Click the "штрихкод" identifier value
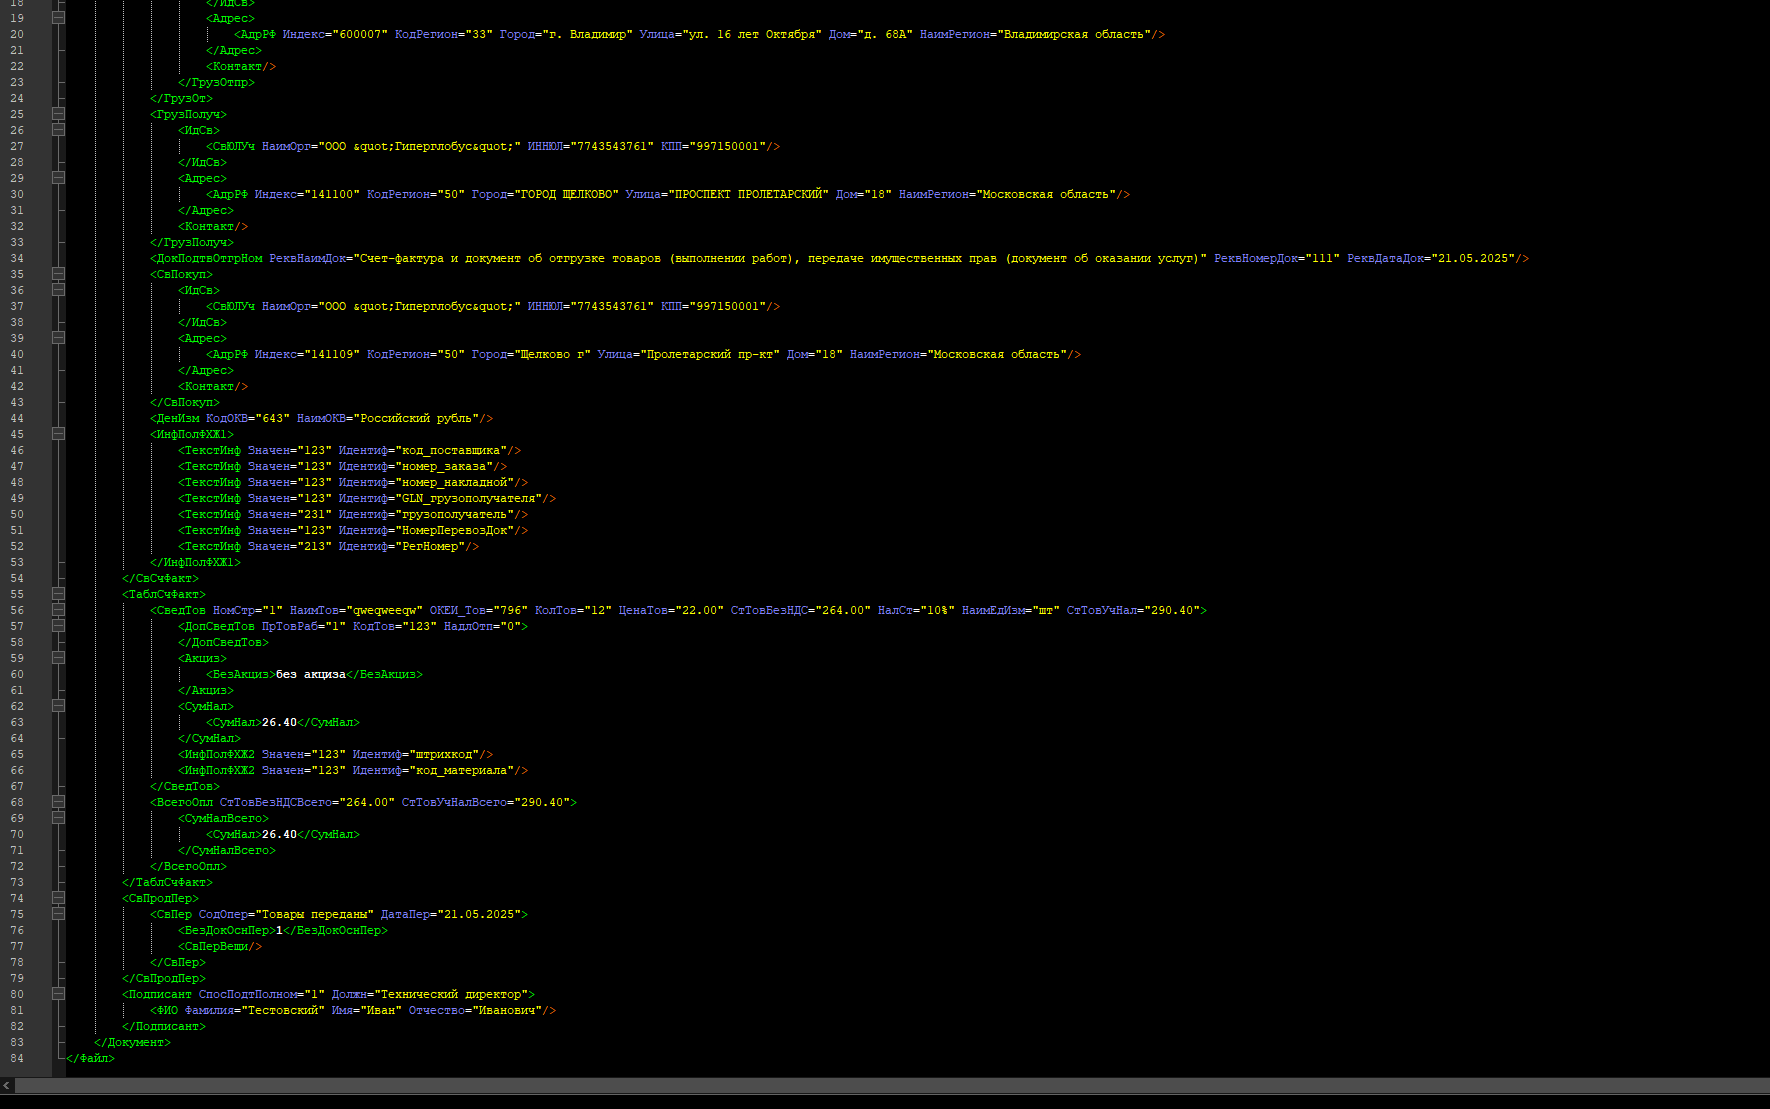The height and width of the screenshot is (1109, 1770). click(x=444, y=754)
